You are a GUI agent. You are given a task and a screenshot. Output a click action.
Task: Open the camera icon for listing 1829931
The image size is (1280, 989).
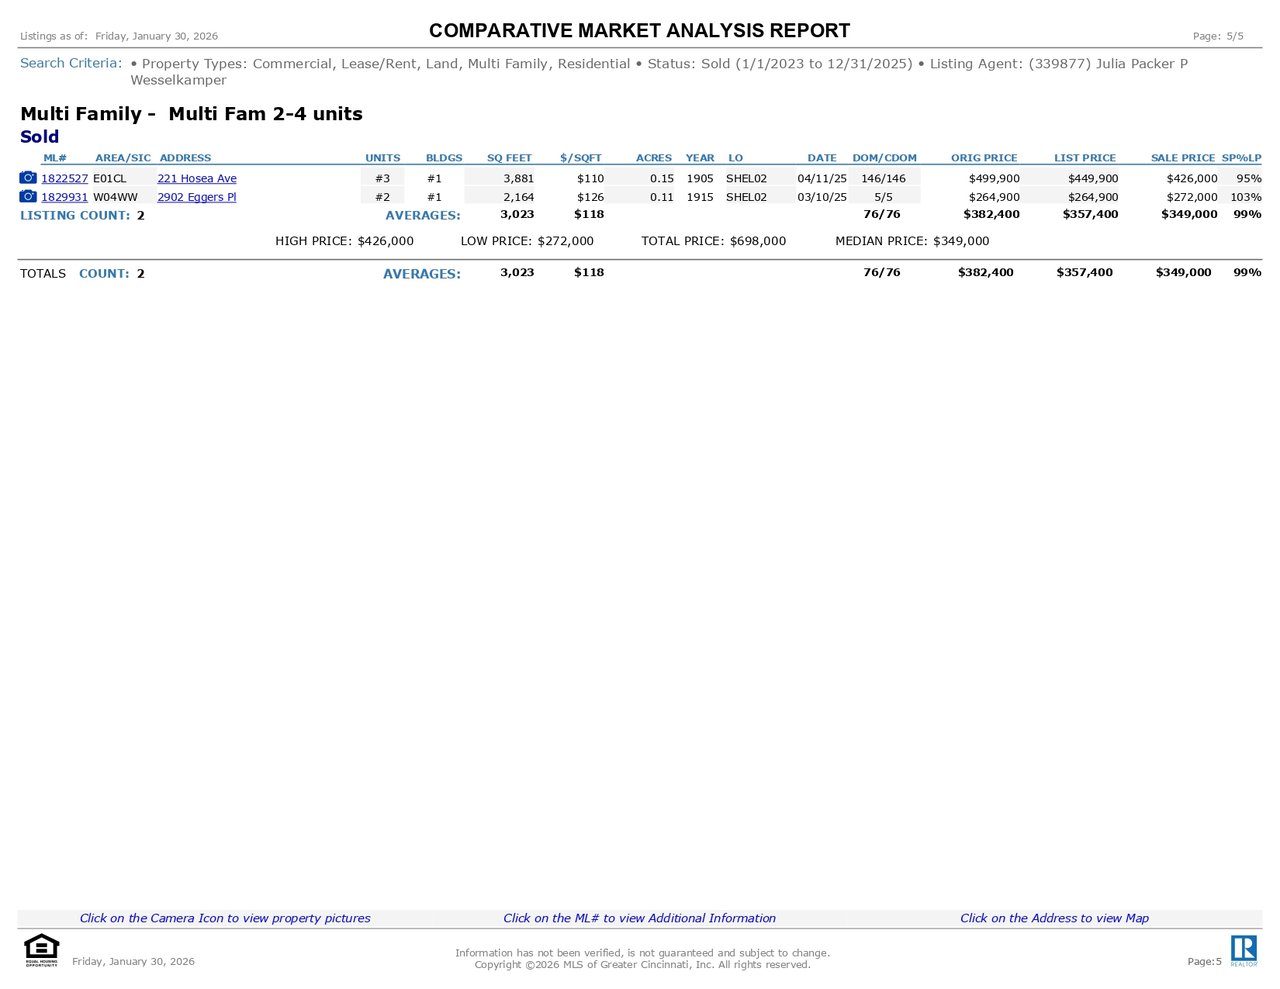pos(28,197)
